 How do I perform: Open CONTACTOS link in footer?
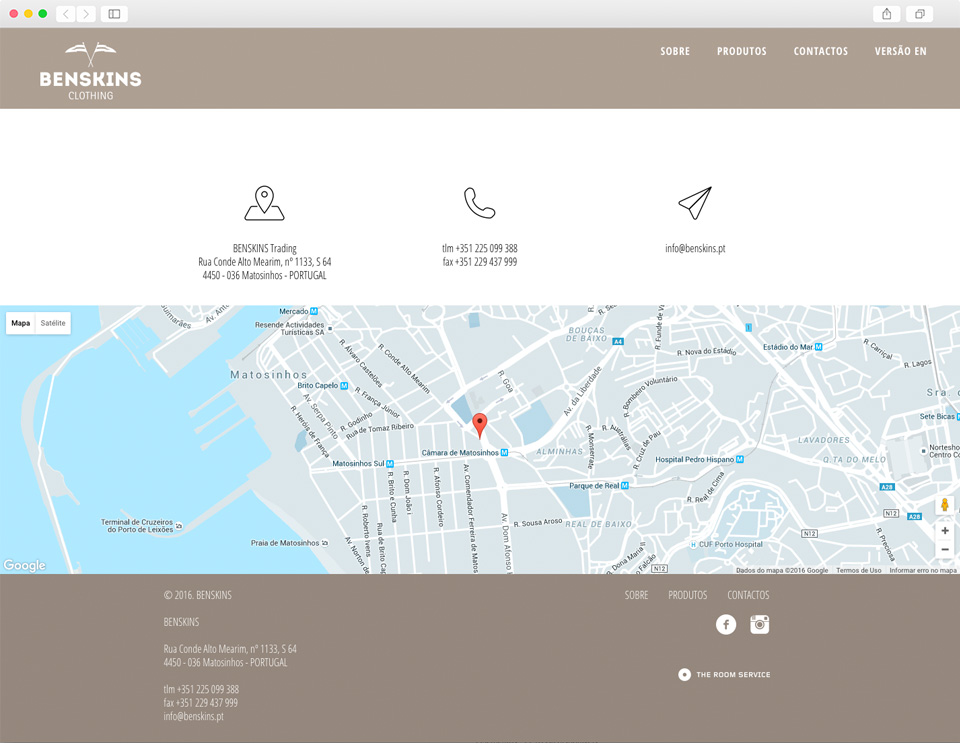[748, 595]
